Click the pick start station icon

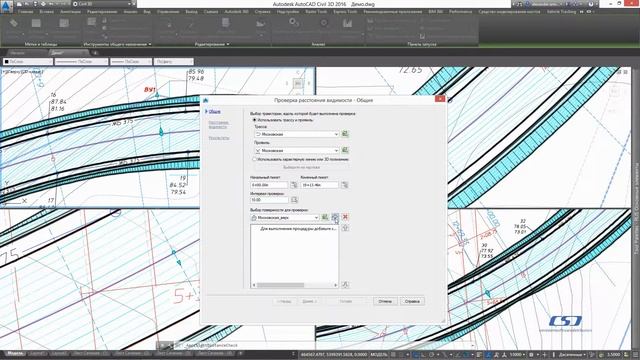point(294,185)
